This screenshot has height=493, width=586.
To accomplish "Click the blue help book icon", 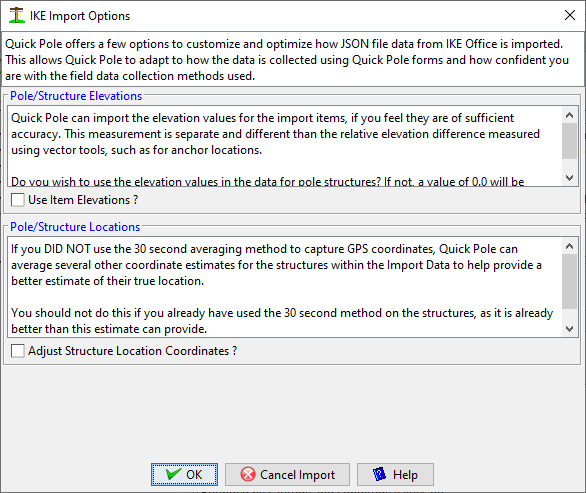I will [x=379, y=474].
